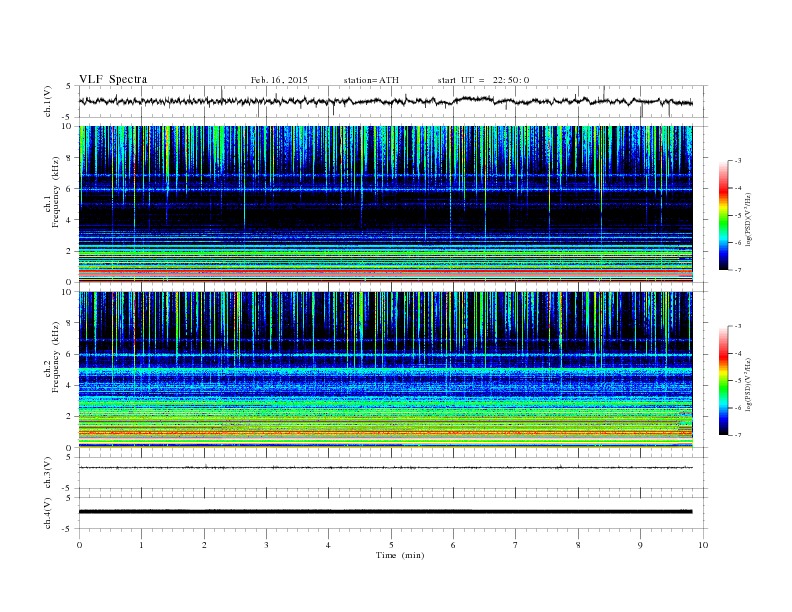Click the "2" kHz tick of ch.2 spectrogram

[69, 417]
